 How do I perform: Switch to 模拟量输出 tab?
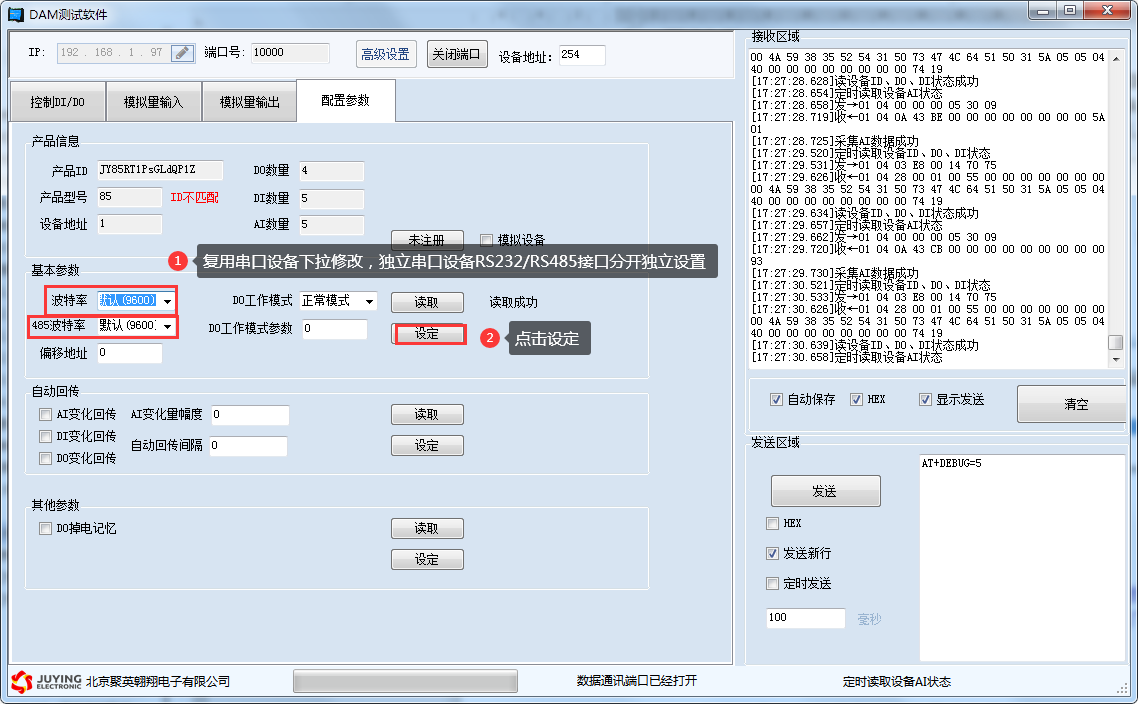(x=249, y=102)
